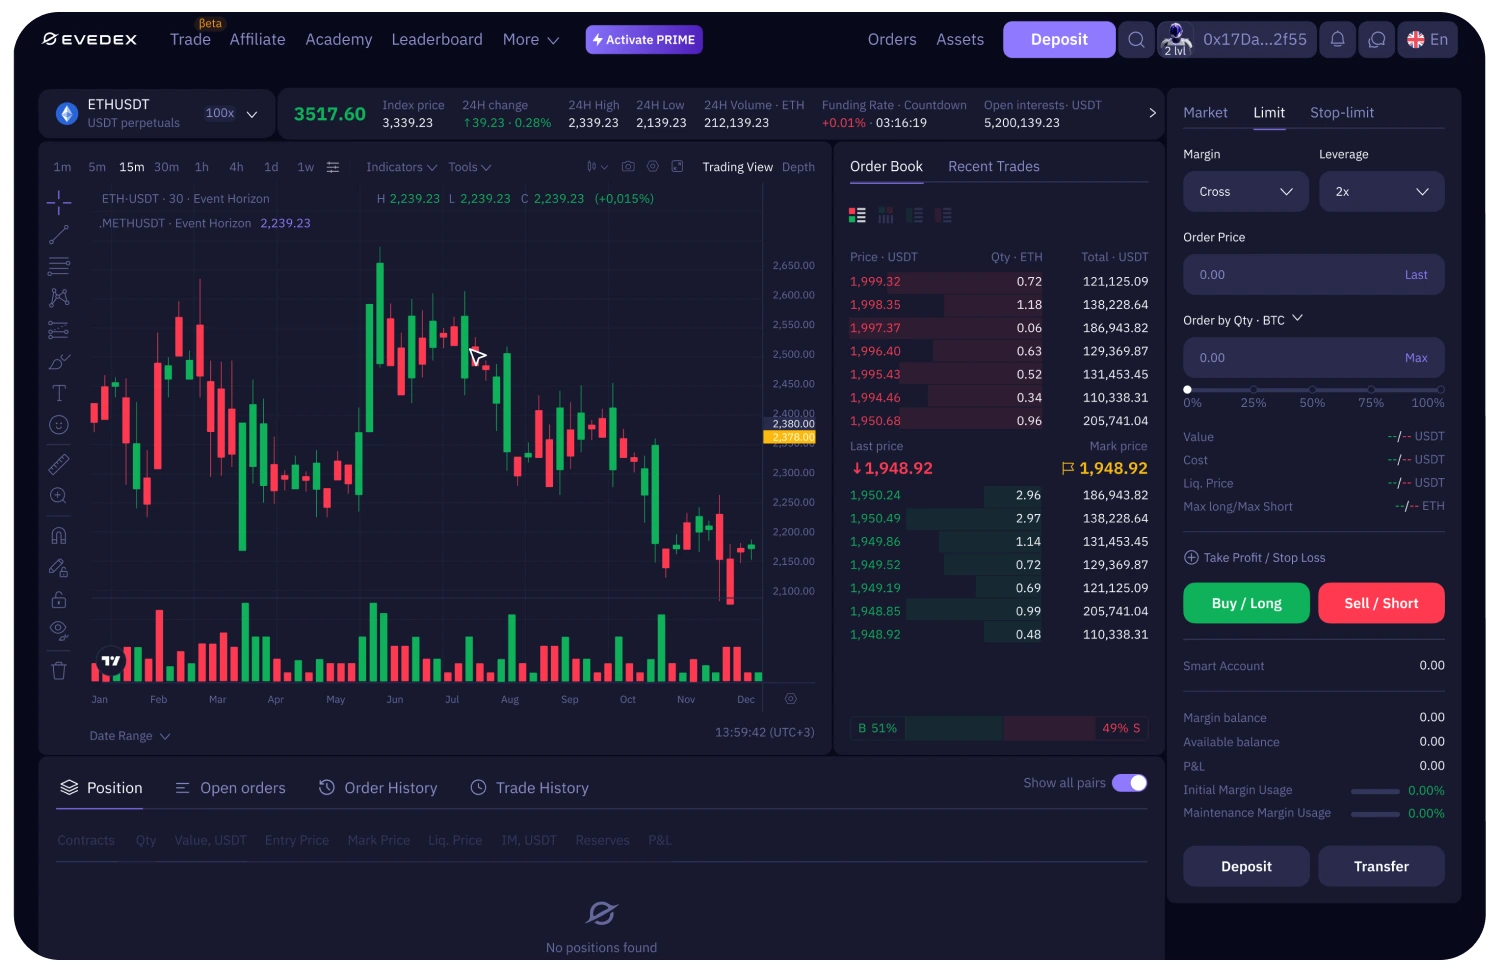The image size is (1498, 972).
Task: Open the Cross margin dropdown
Action: (x=1245, y=192)
